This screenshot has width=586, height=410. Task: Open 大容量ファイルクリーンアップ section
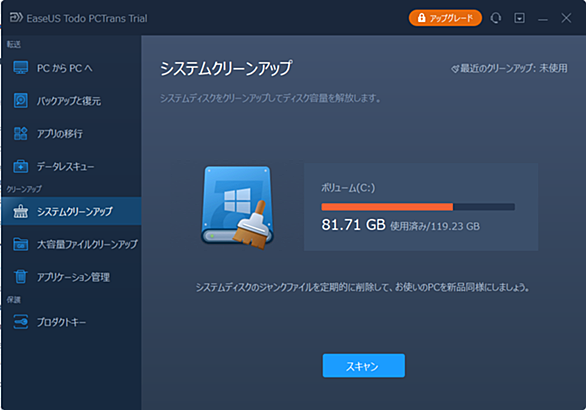(x=71, y=244)
